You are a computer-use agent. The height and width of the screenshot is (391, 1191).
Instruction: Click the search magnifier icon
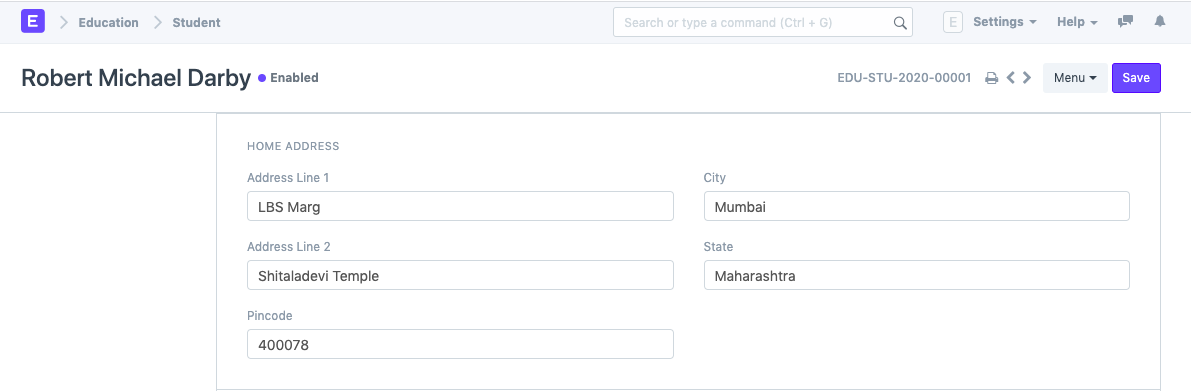900,23
